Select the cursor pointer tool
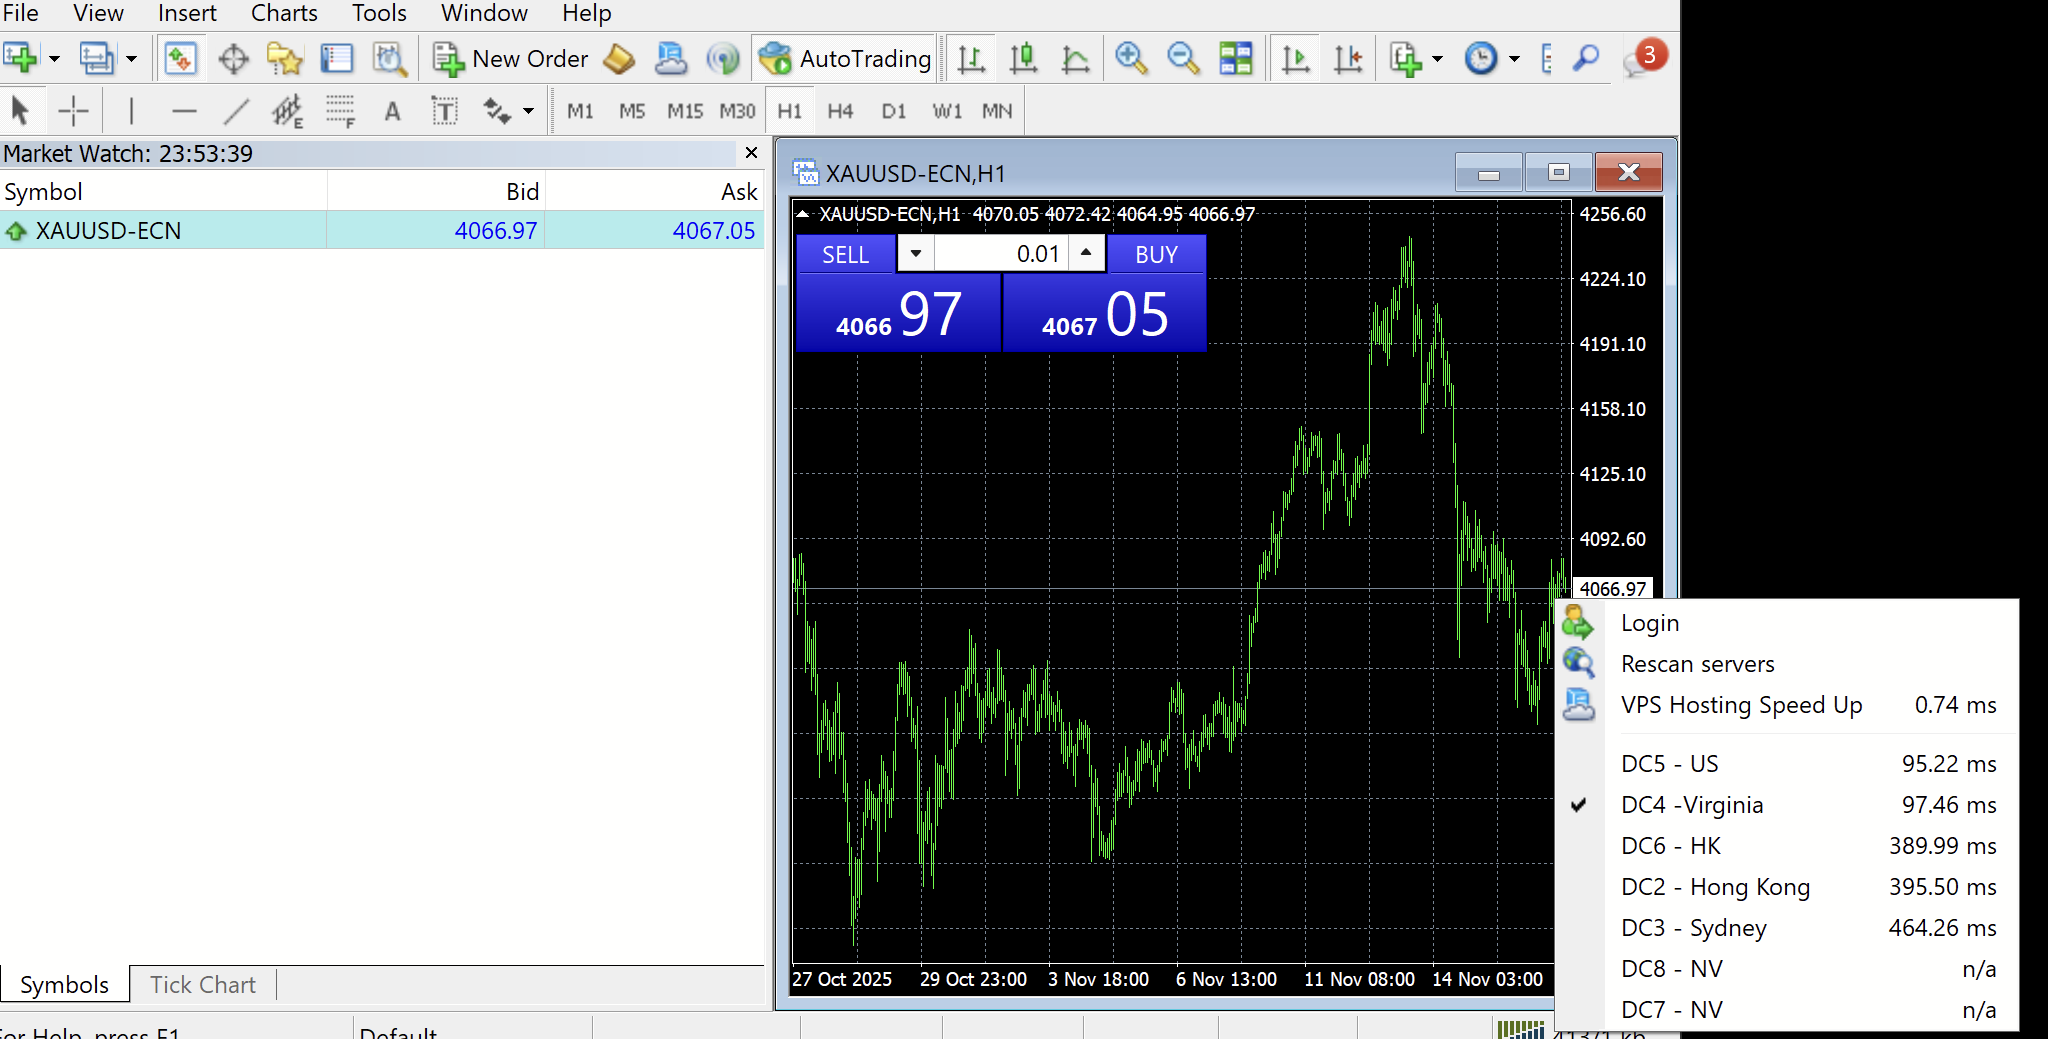This screenshot has height=1039, width=2048. (x=20, y=110)
